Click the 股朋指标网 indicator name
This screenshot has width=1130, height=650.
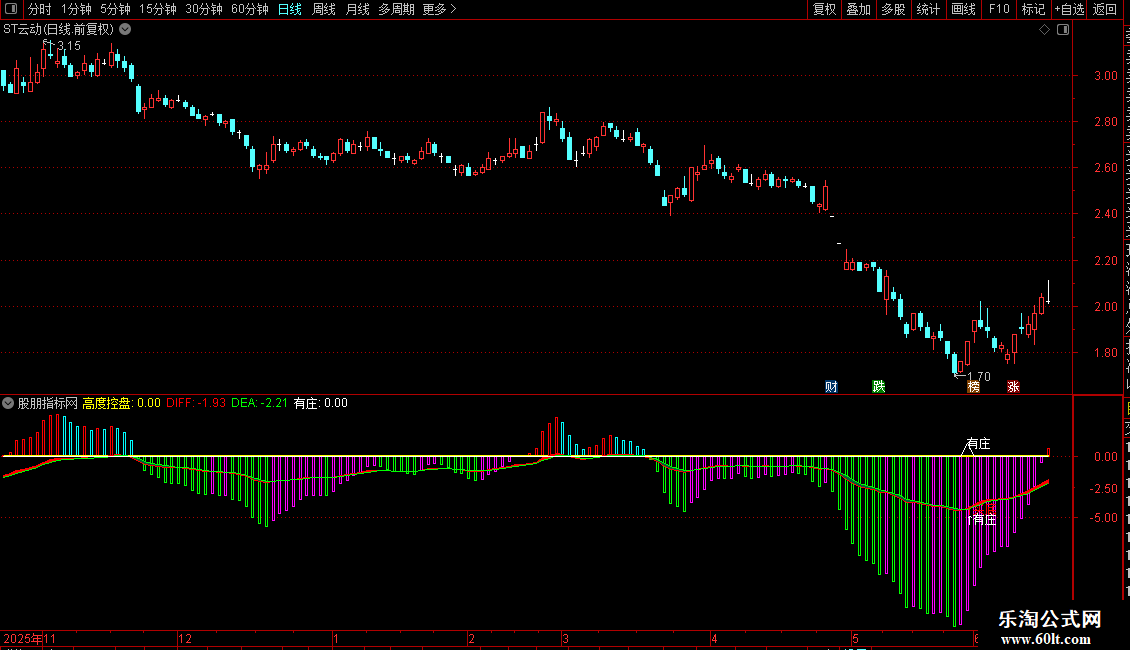[x=48, y=403]
